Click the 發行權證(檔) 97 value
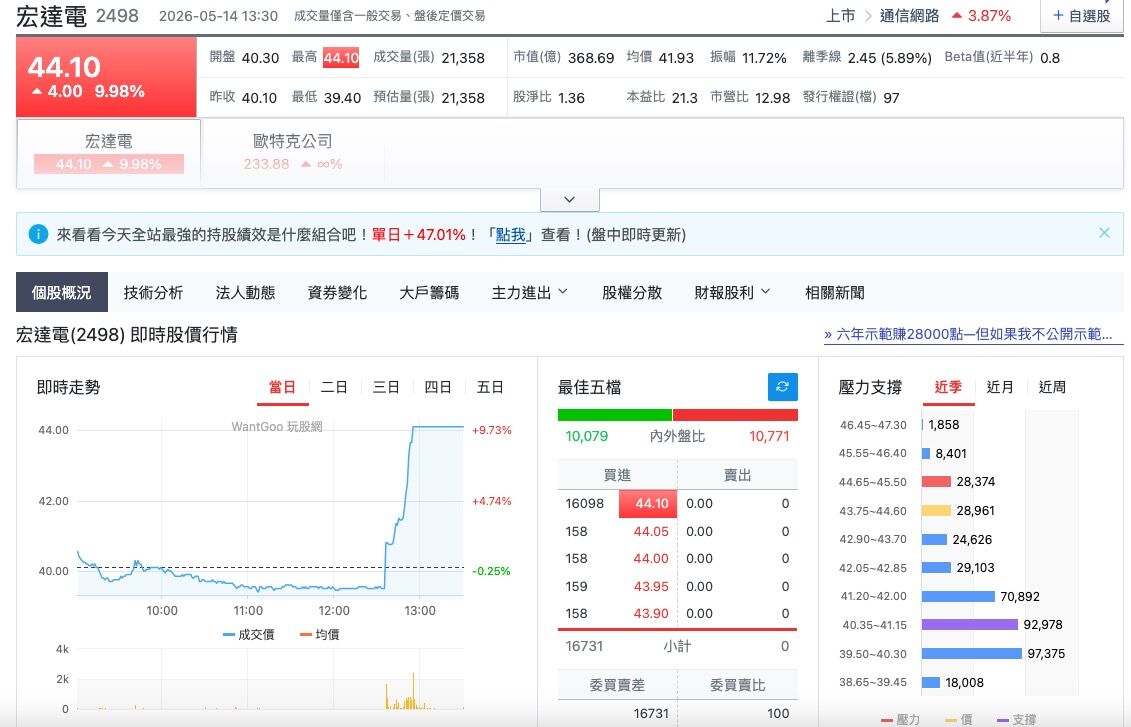Image resolution: width=1131 pixels, height=727 pixels. [892, 97]
